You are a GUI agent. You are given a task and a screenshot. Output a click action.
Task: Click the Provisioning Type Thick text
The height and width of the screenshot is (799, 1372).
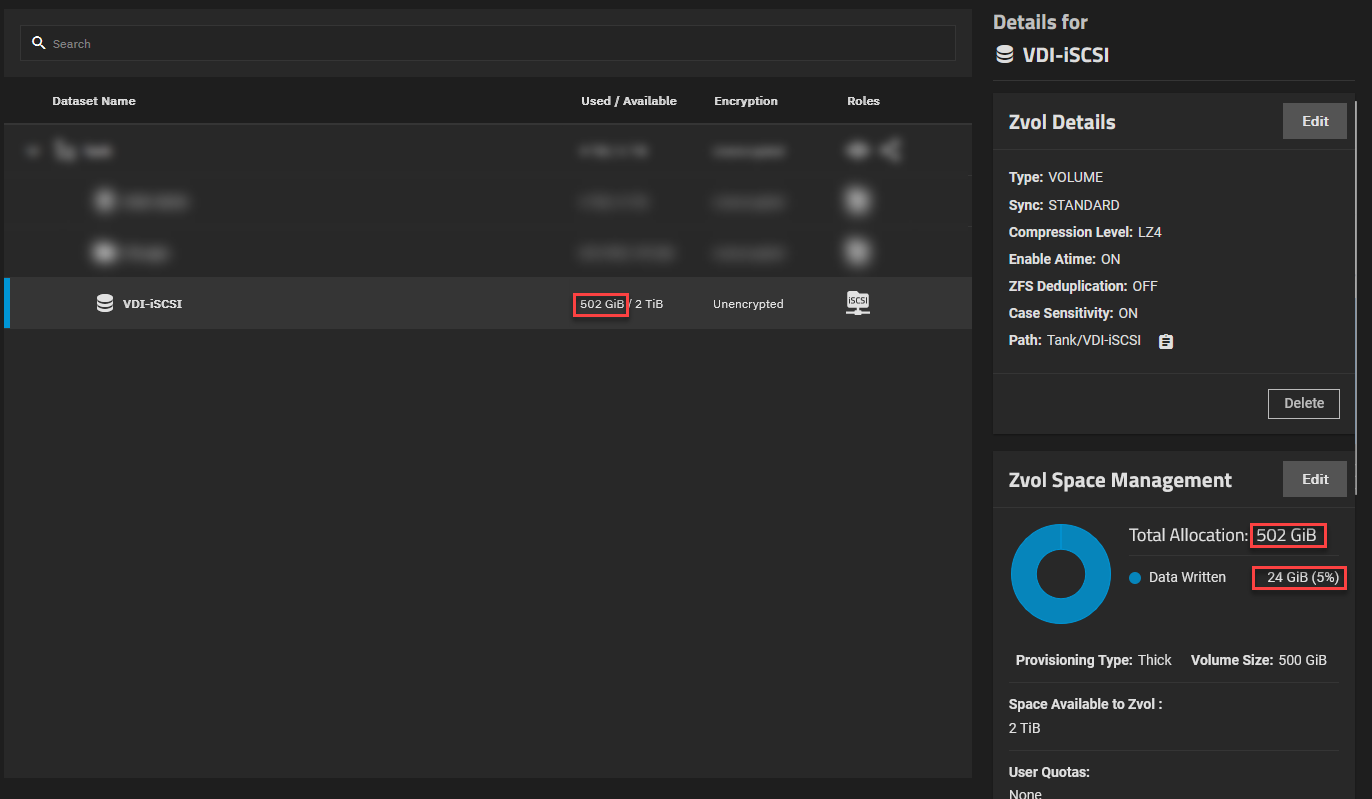1093,660
